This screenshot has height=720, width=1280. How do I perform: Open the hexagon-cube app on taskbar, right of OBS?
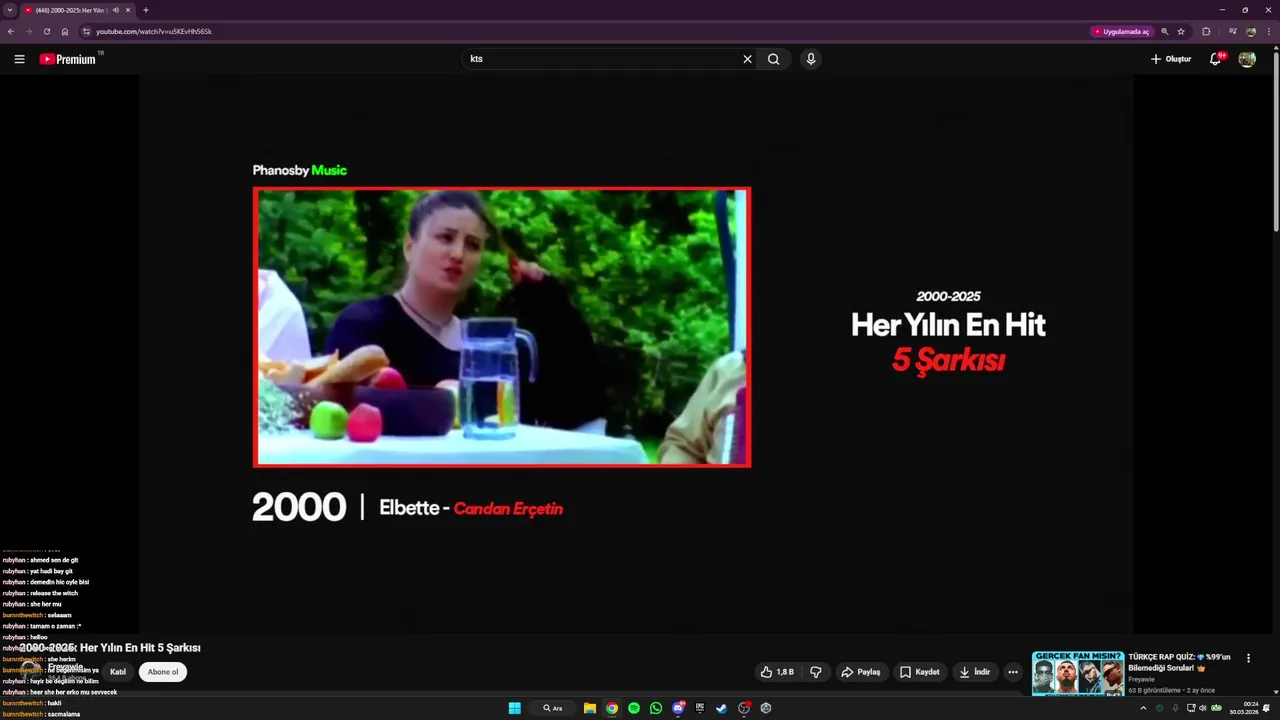(766, 708)
